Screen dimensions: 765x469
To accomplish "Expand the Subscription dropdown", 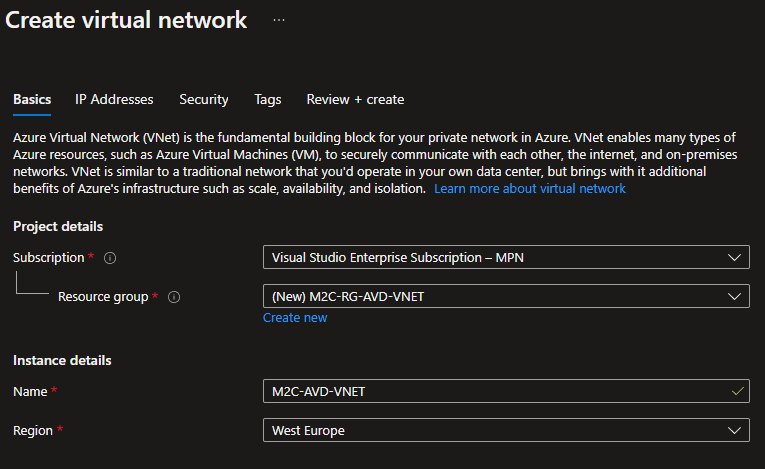I will 506,258.
